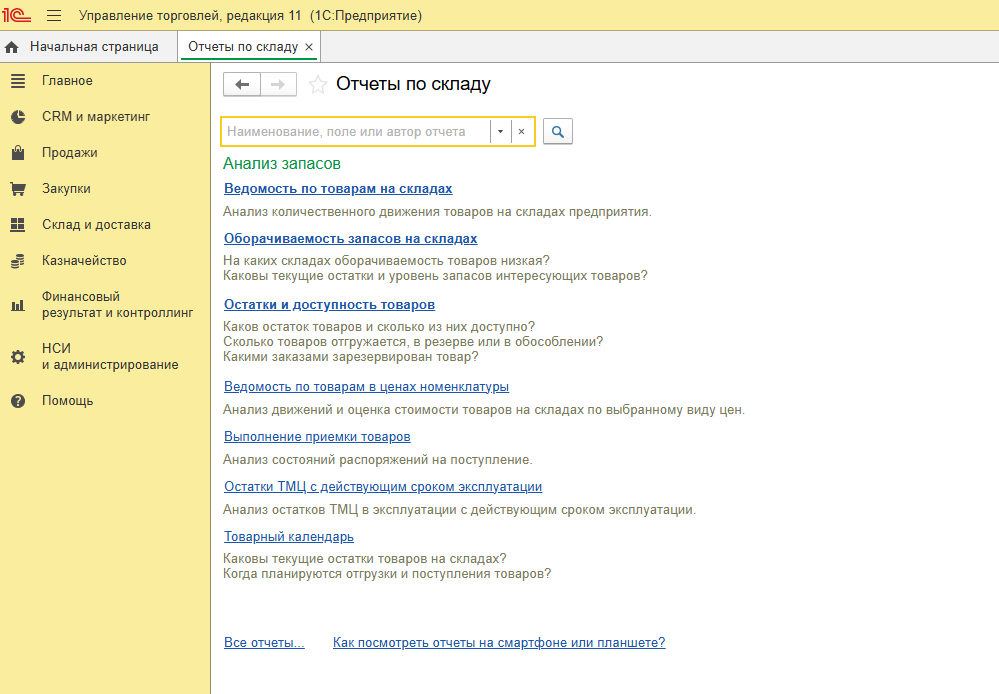Click the magnifier search button
The image size is (999, 694).
click(557, 132)
